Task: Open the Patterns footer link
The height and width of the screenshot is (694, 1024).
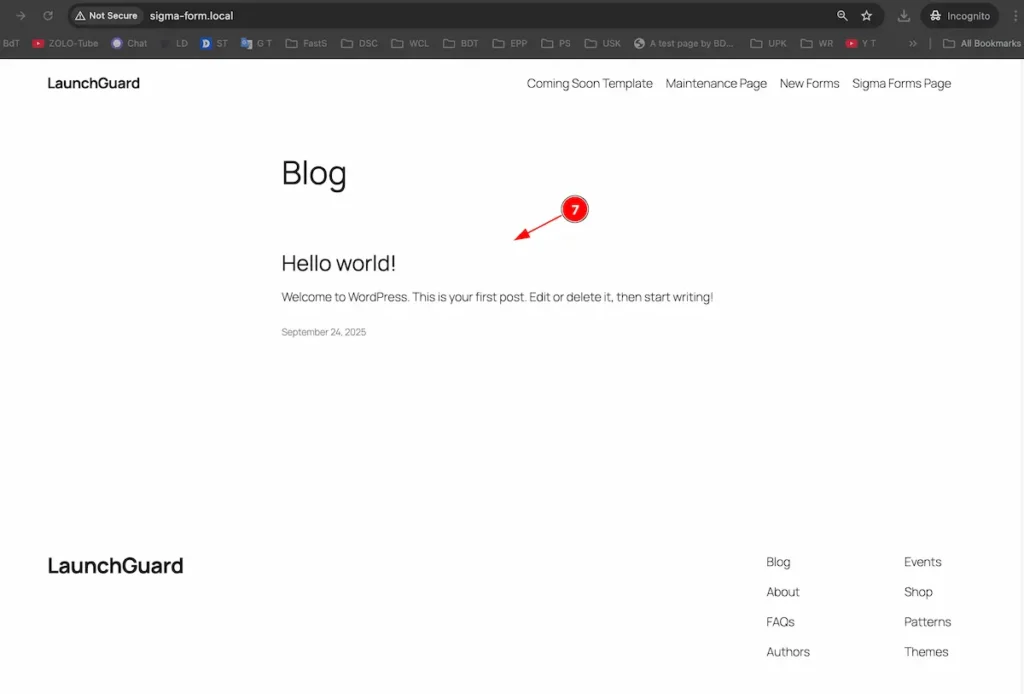Action: tap(927, 622)
